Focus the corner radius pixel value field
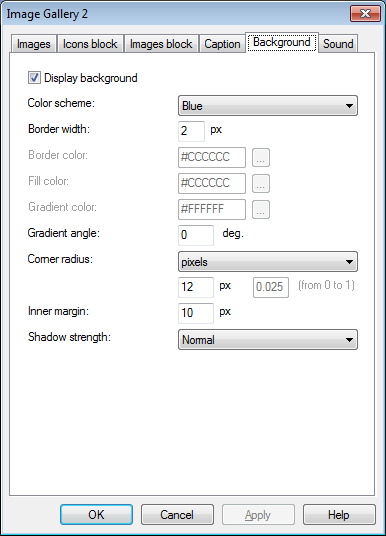 [196, 287]
